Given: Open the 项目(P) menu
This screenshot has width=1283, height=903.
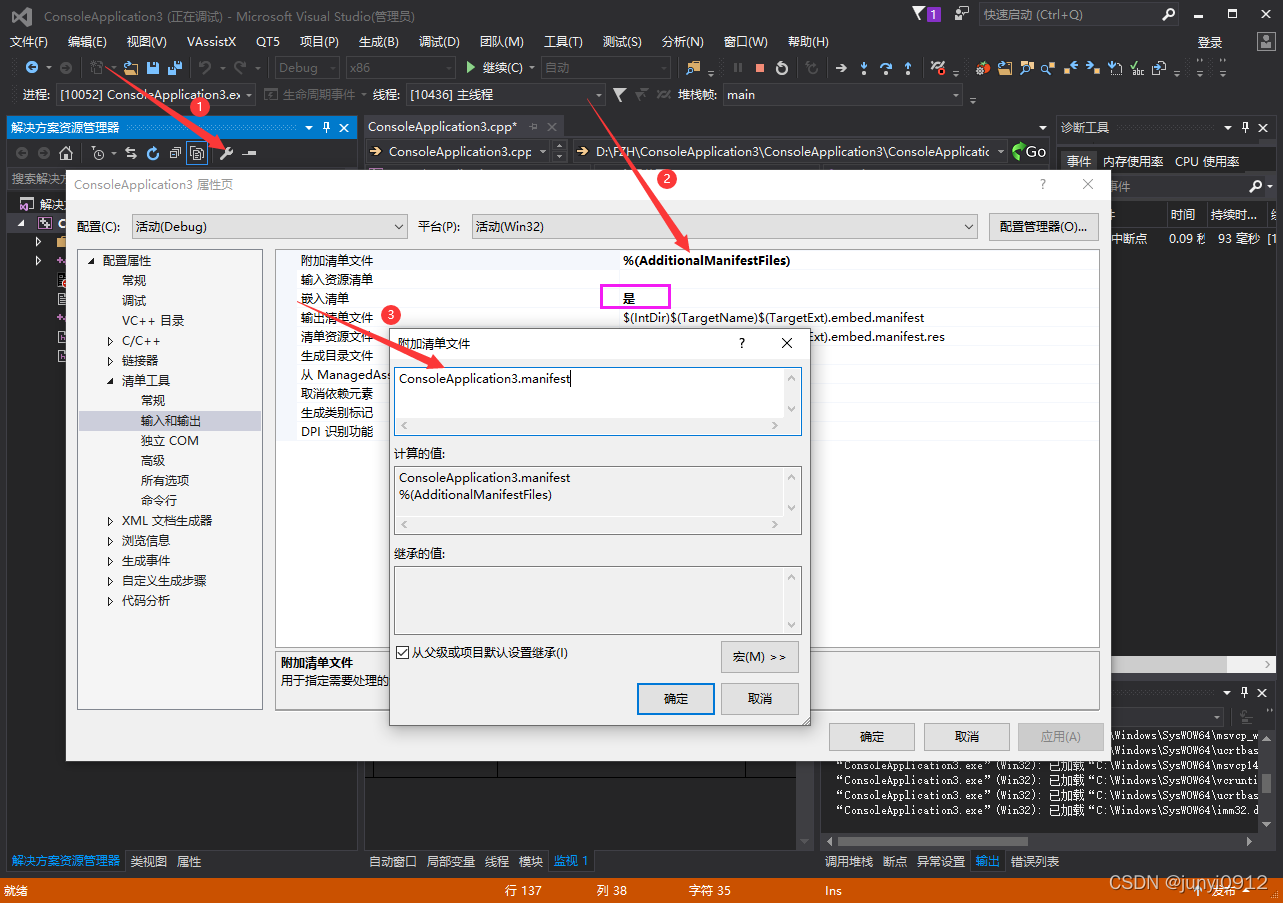Looking at the screenshot, I should pyautogui.click(x=319, y=42).
